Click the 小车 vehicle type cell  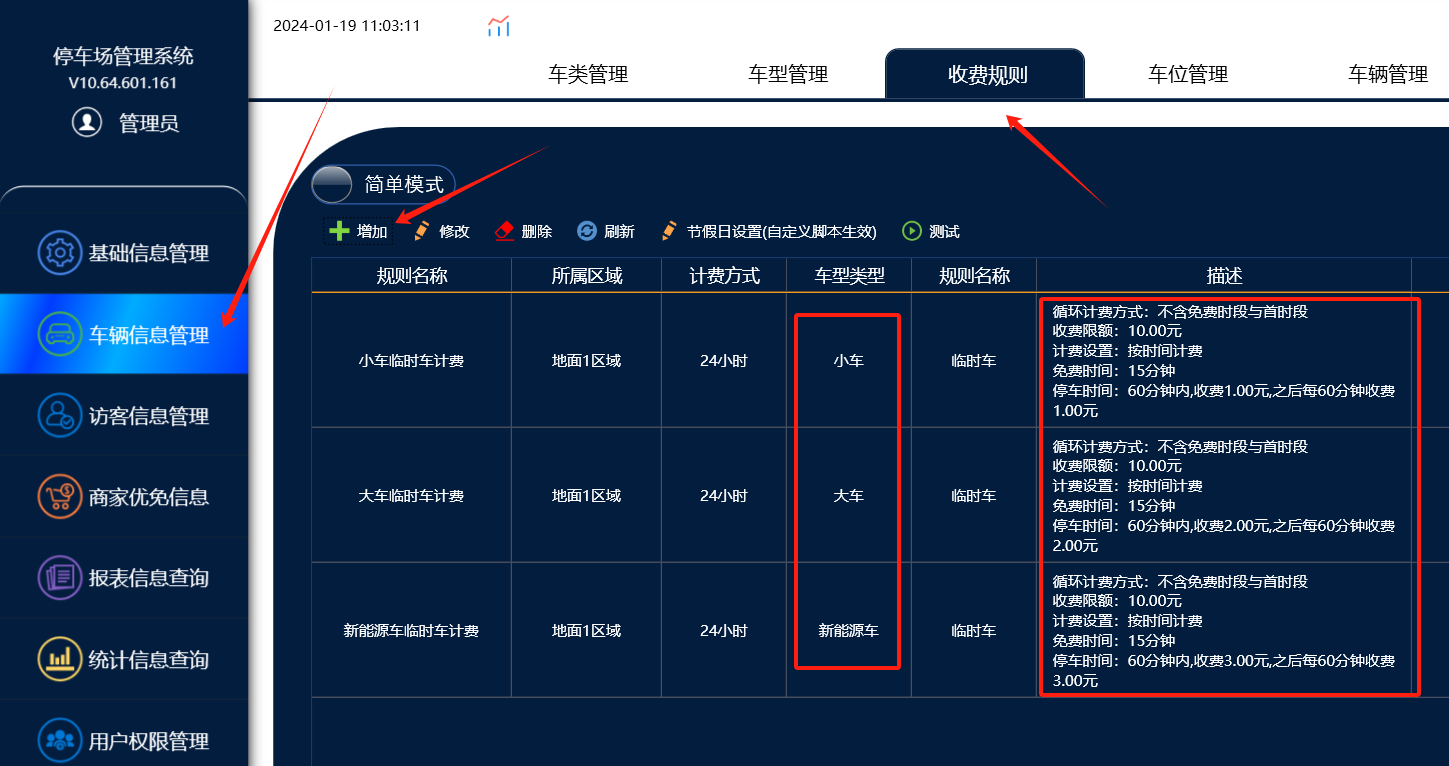[x=849, y=361]
